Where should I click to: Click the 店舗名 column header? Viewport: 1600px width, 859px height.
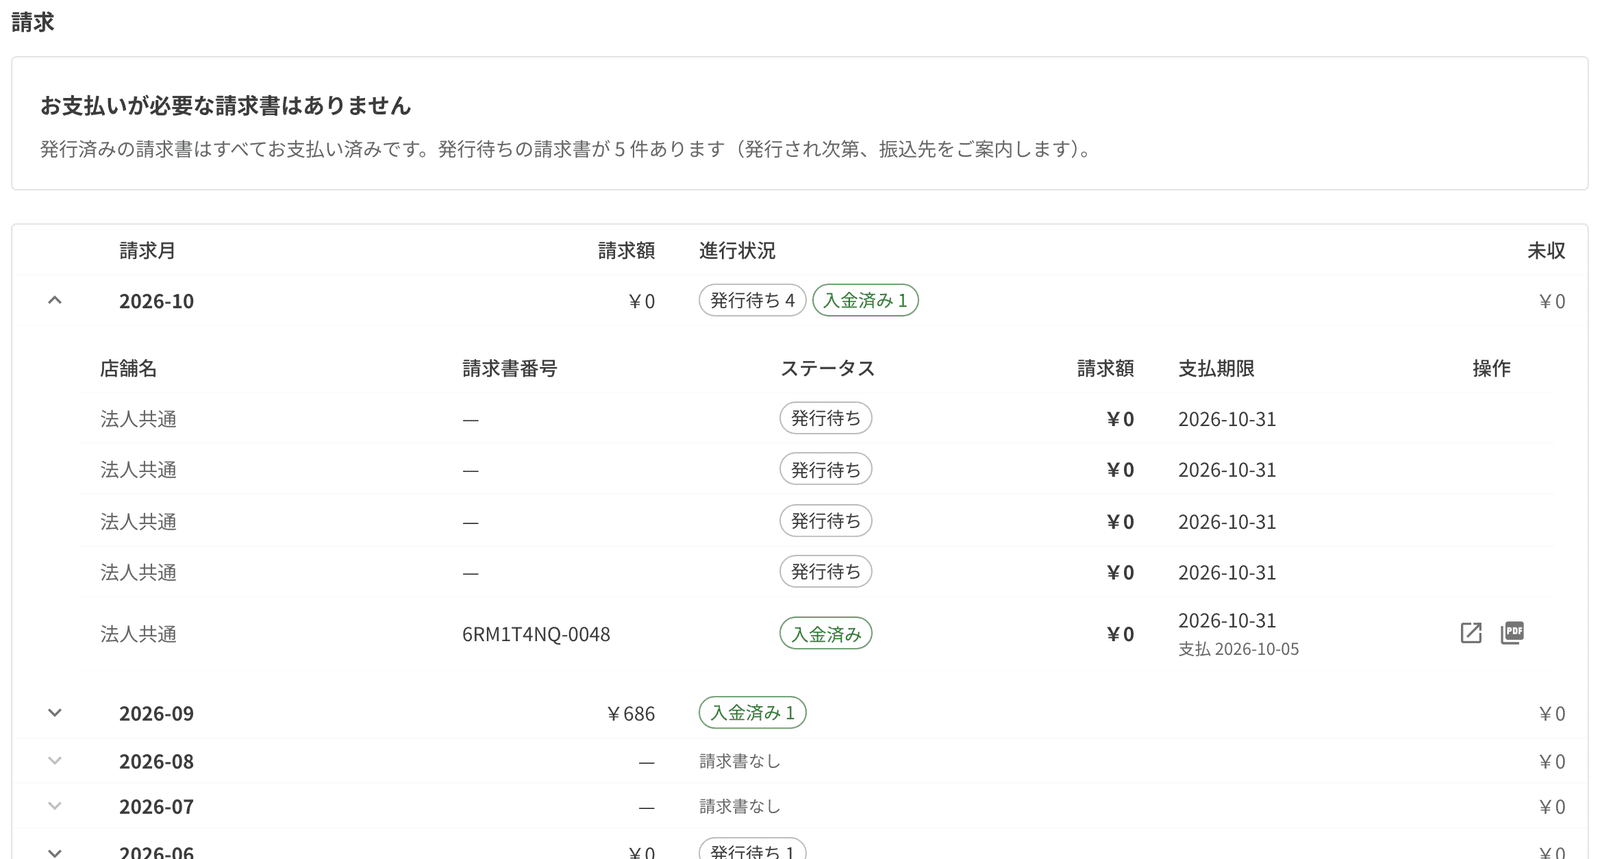click(x=128, y=368)
